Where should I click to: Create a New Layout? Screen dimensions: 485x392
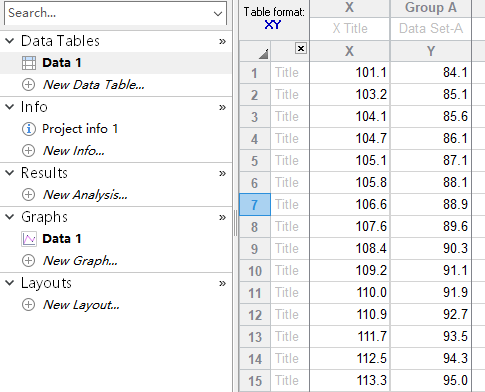pyautogui.click(x=81, y=305)
